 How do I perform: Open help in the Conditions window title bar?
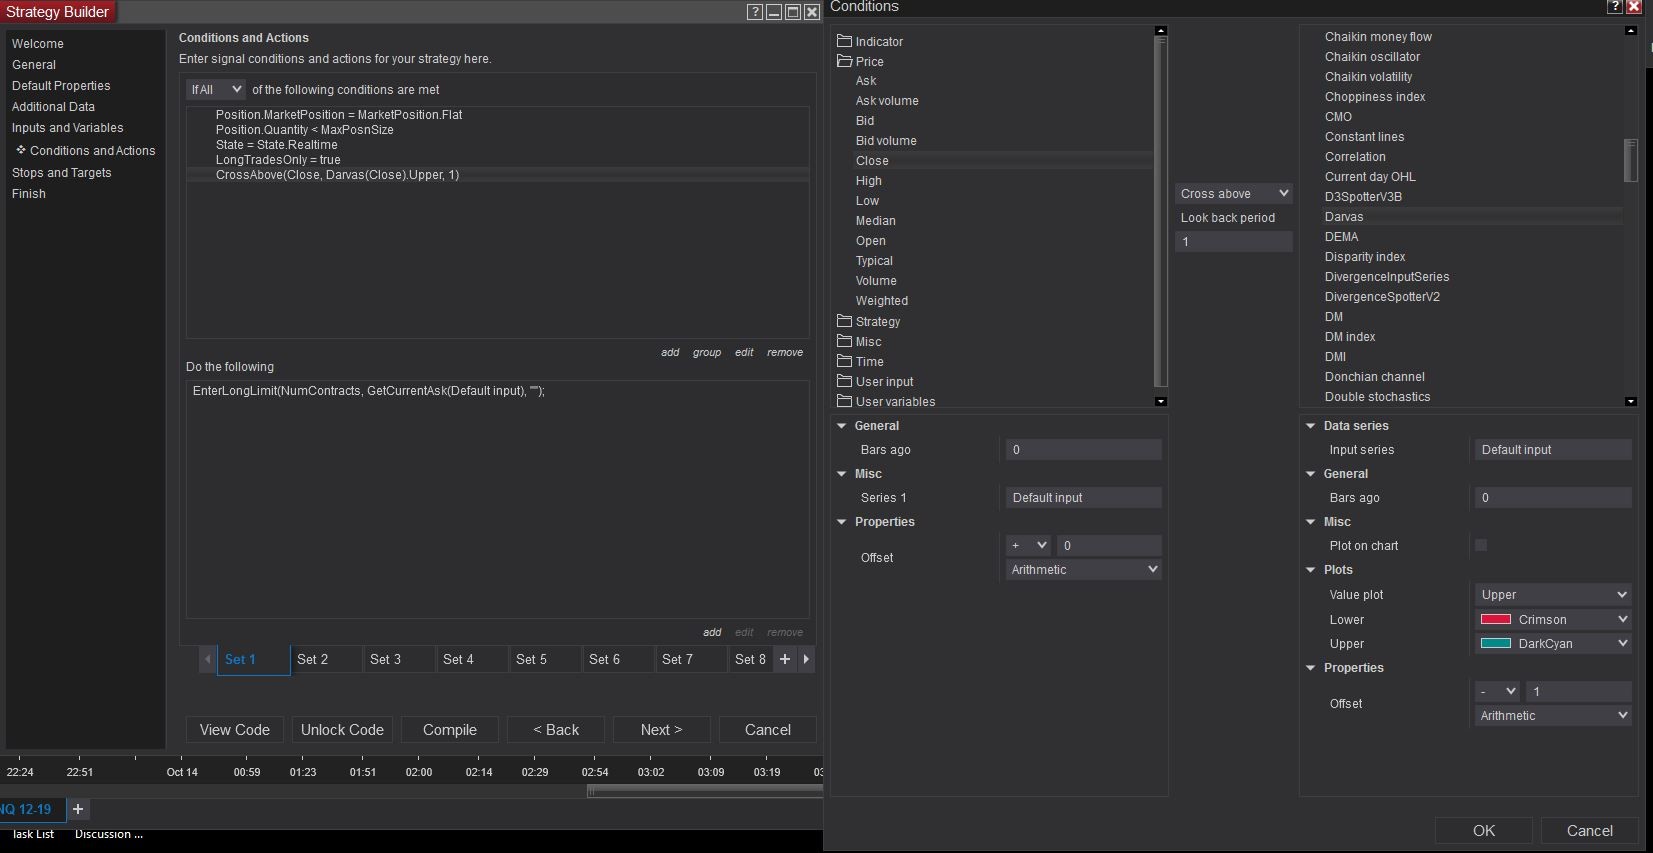[1615, 7]
